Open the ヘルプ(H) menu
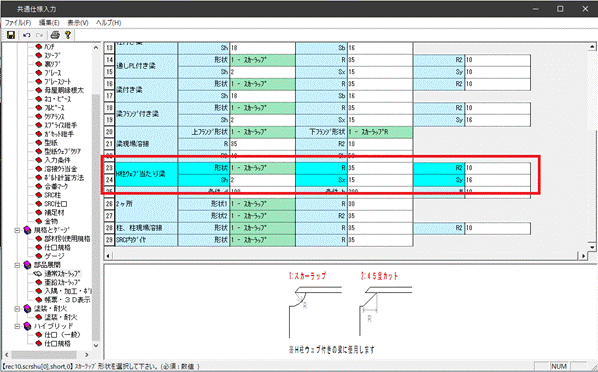The image size is (598, 372). tap(109, 23)
